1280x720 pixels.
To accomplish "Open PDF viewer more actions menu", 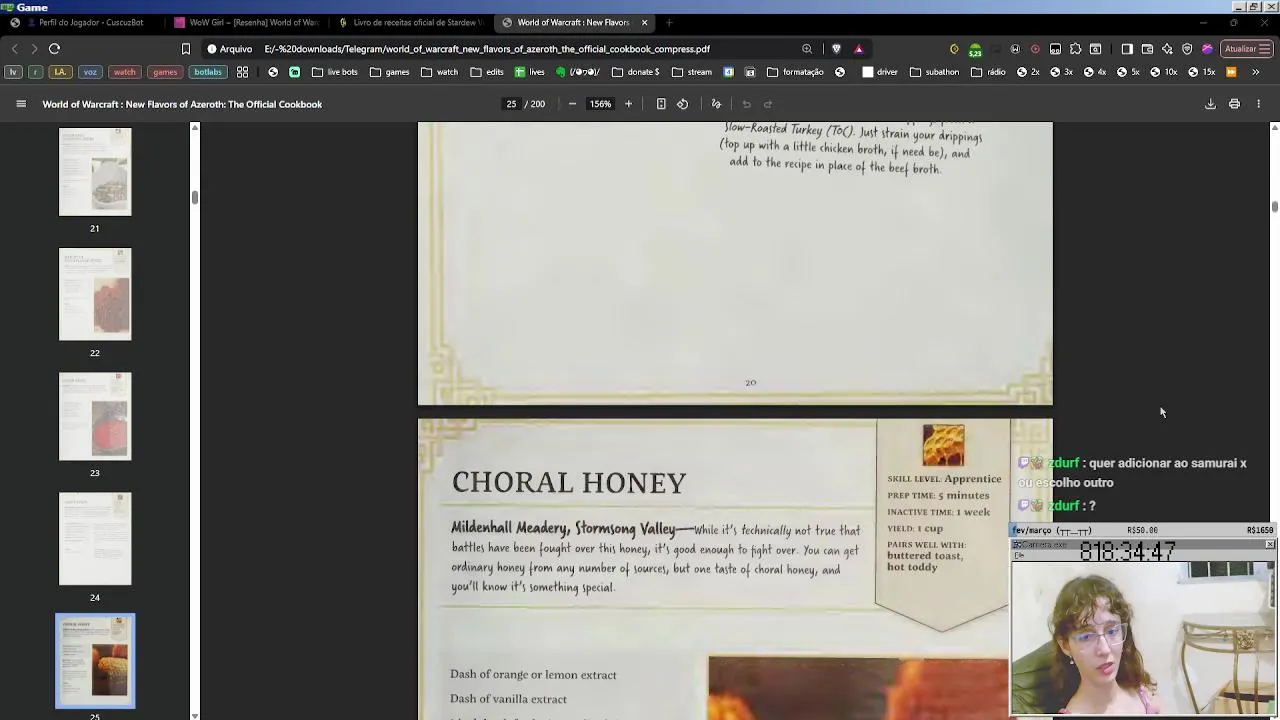I will pos(1258,104).
